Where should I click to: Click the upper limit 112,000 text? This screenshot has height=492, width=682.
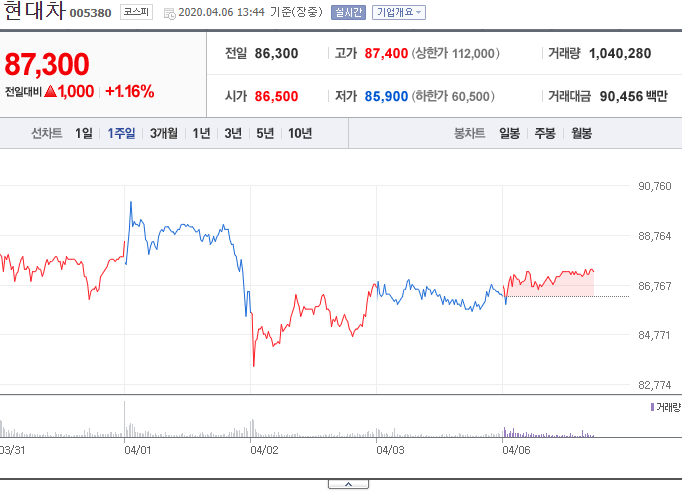pyautogui.click(x=455, y=54)
